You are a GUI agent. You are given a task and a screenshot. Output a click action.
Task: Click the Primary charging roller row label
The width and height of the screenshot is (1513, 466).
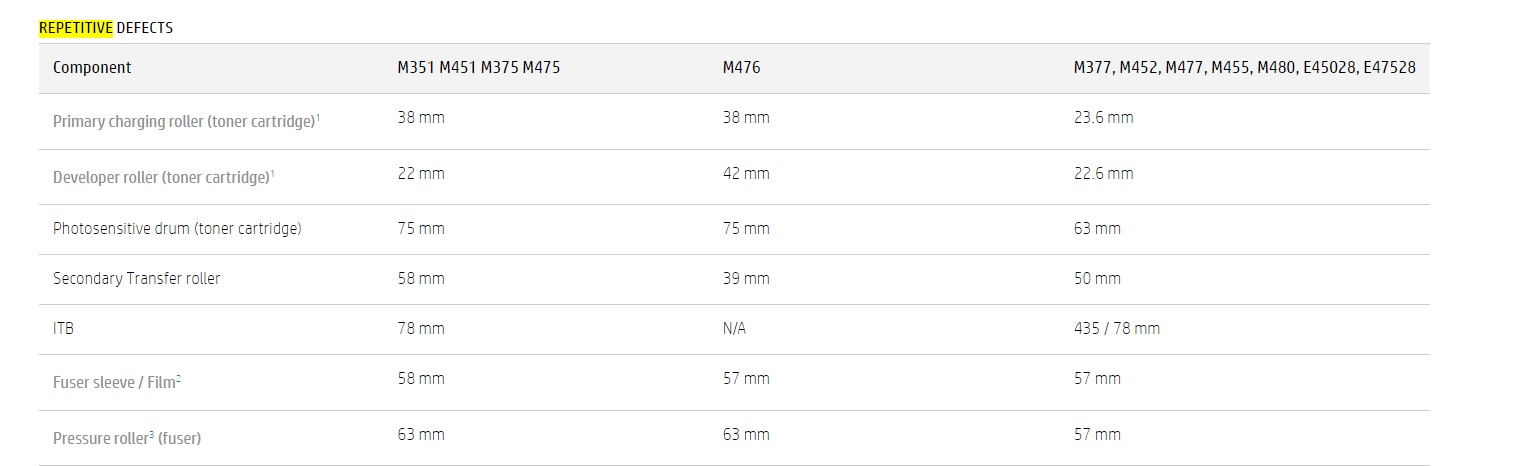click(x=186, y=121)
